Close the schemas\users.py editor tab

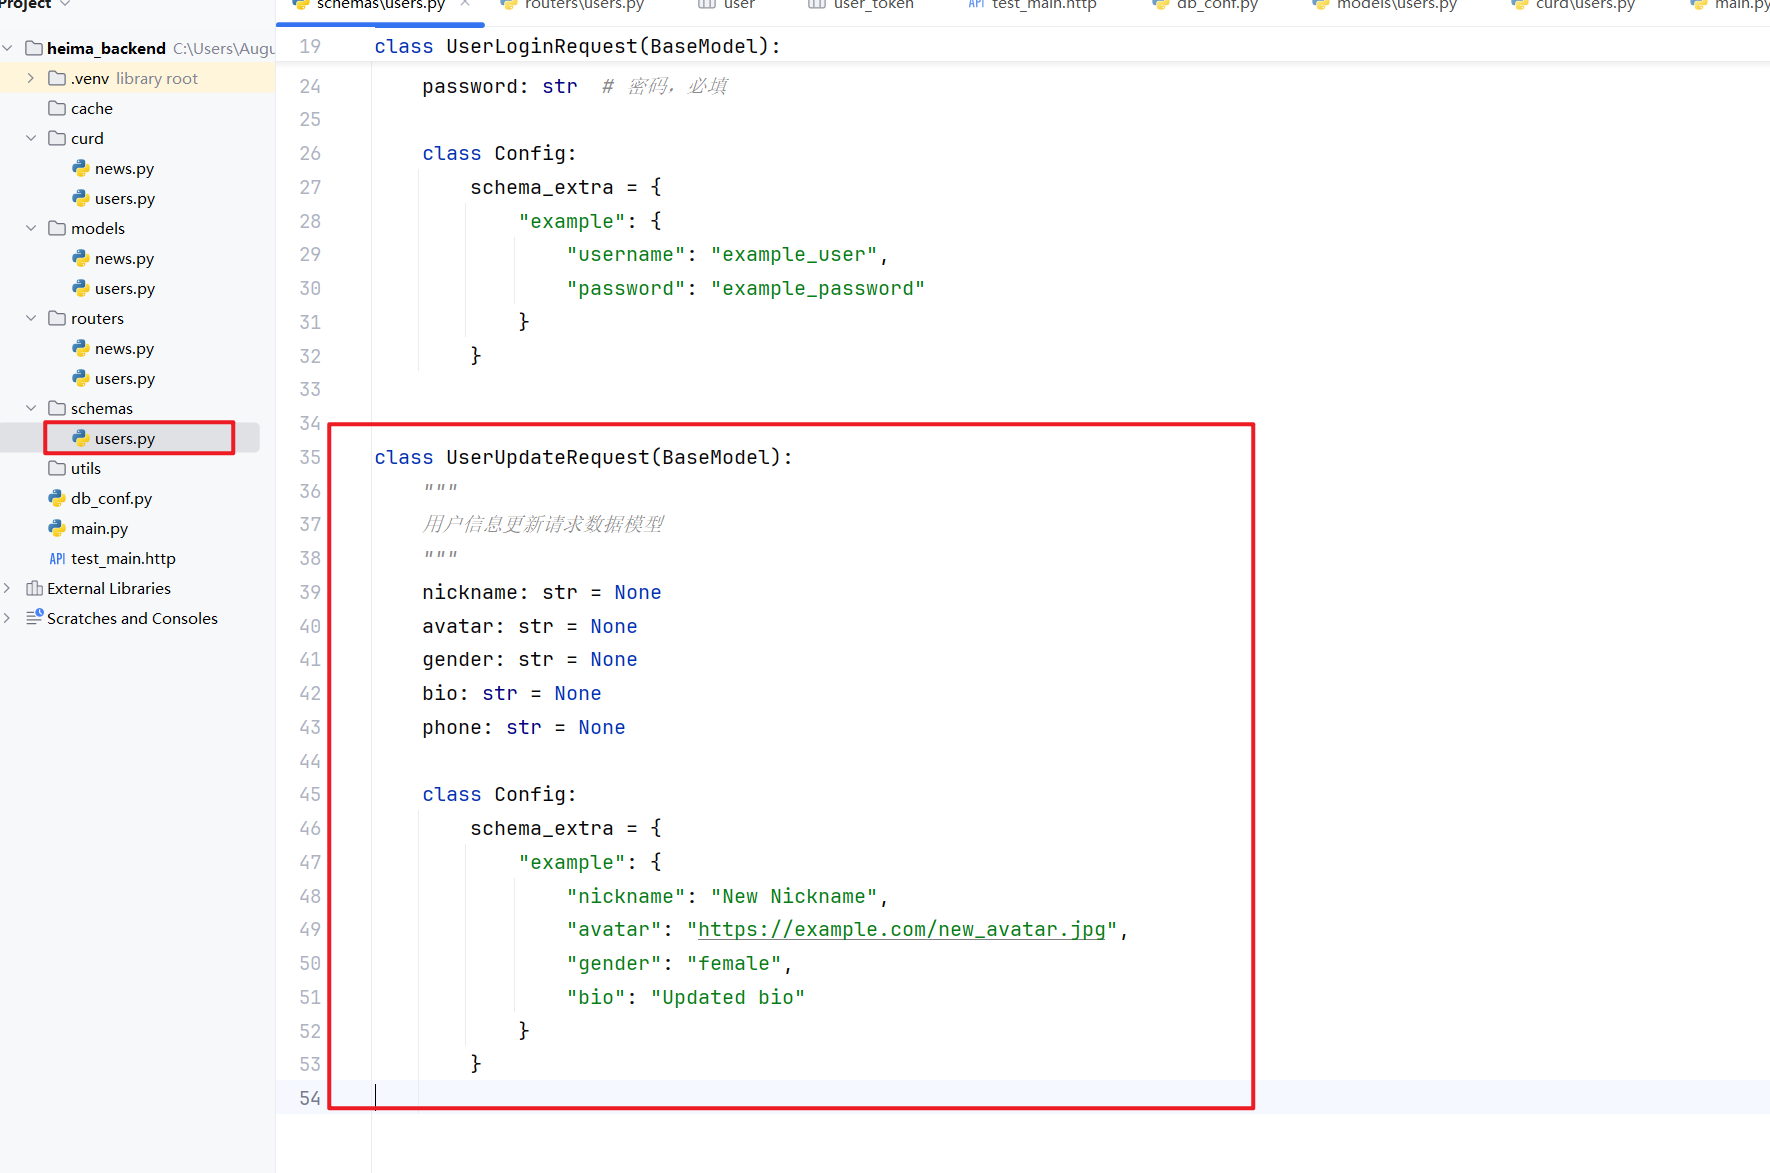point(465,4)
